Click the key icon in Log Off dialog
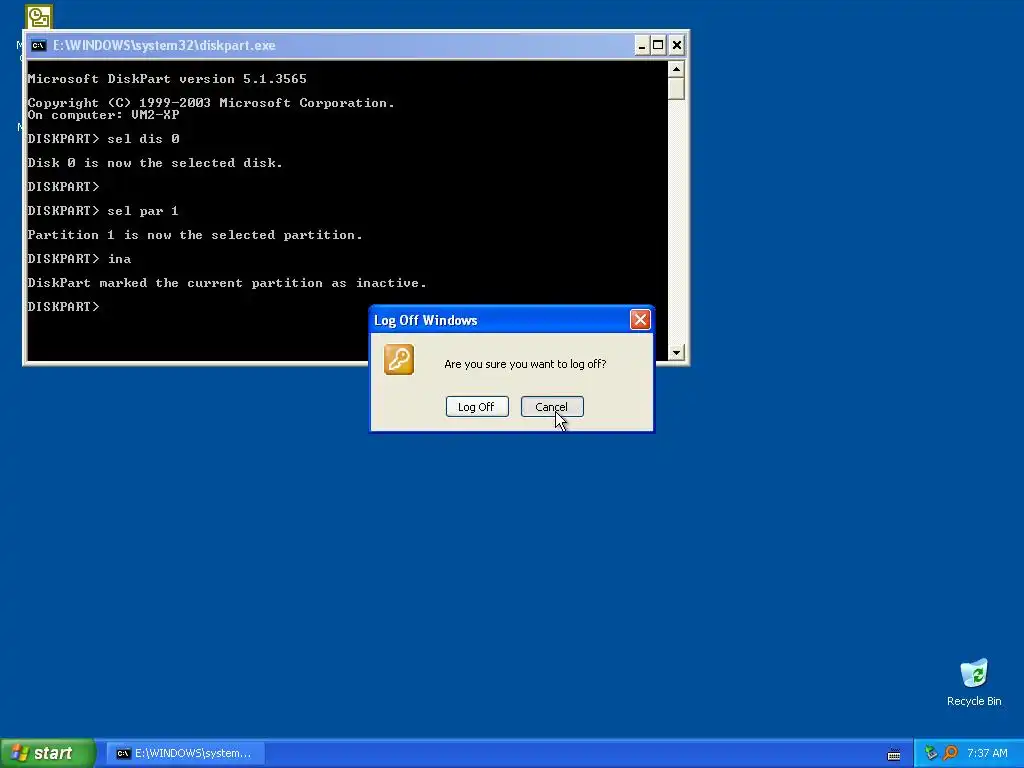This screenshot has width=1024, height=768. point(399,360)
